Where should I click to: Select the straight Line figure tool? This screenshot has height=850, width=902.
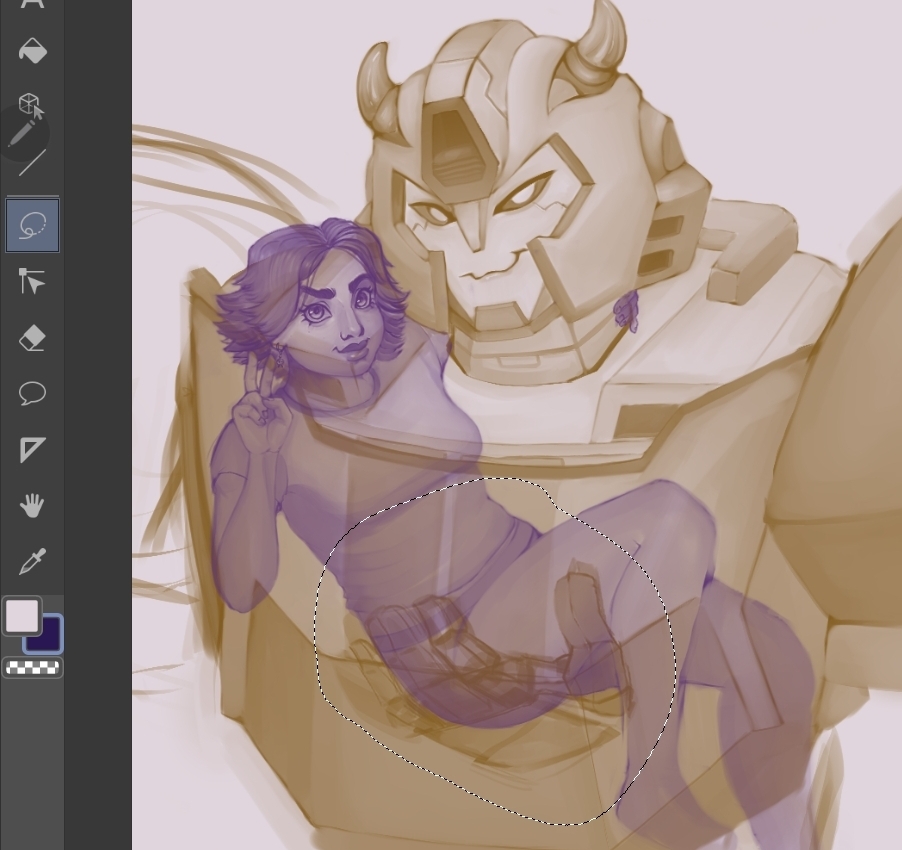(x=32, y=162)
